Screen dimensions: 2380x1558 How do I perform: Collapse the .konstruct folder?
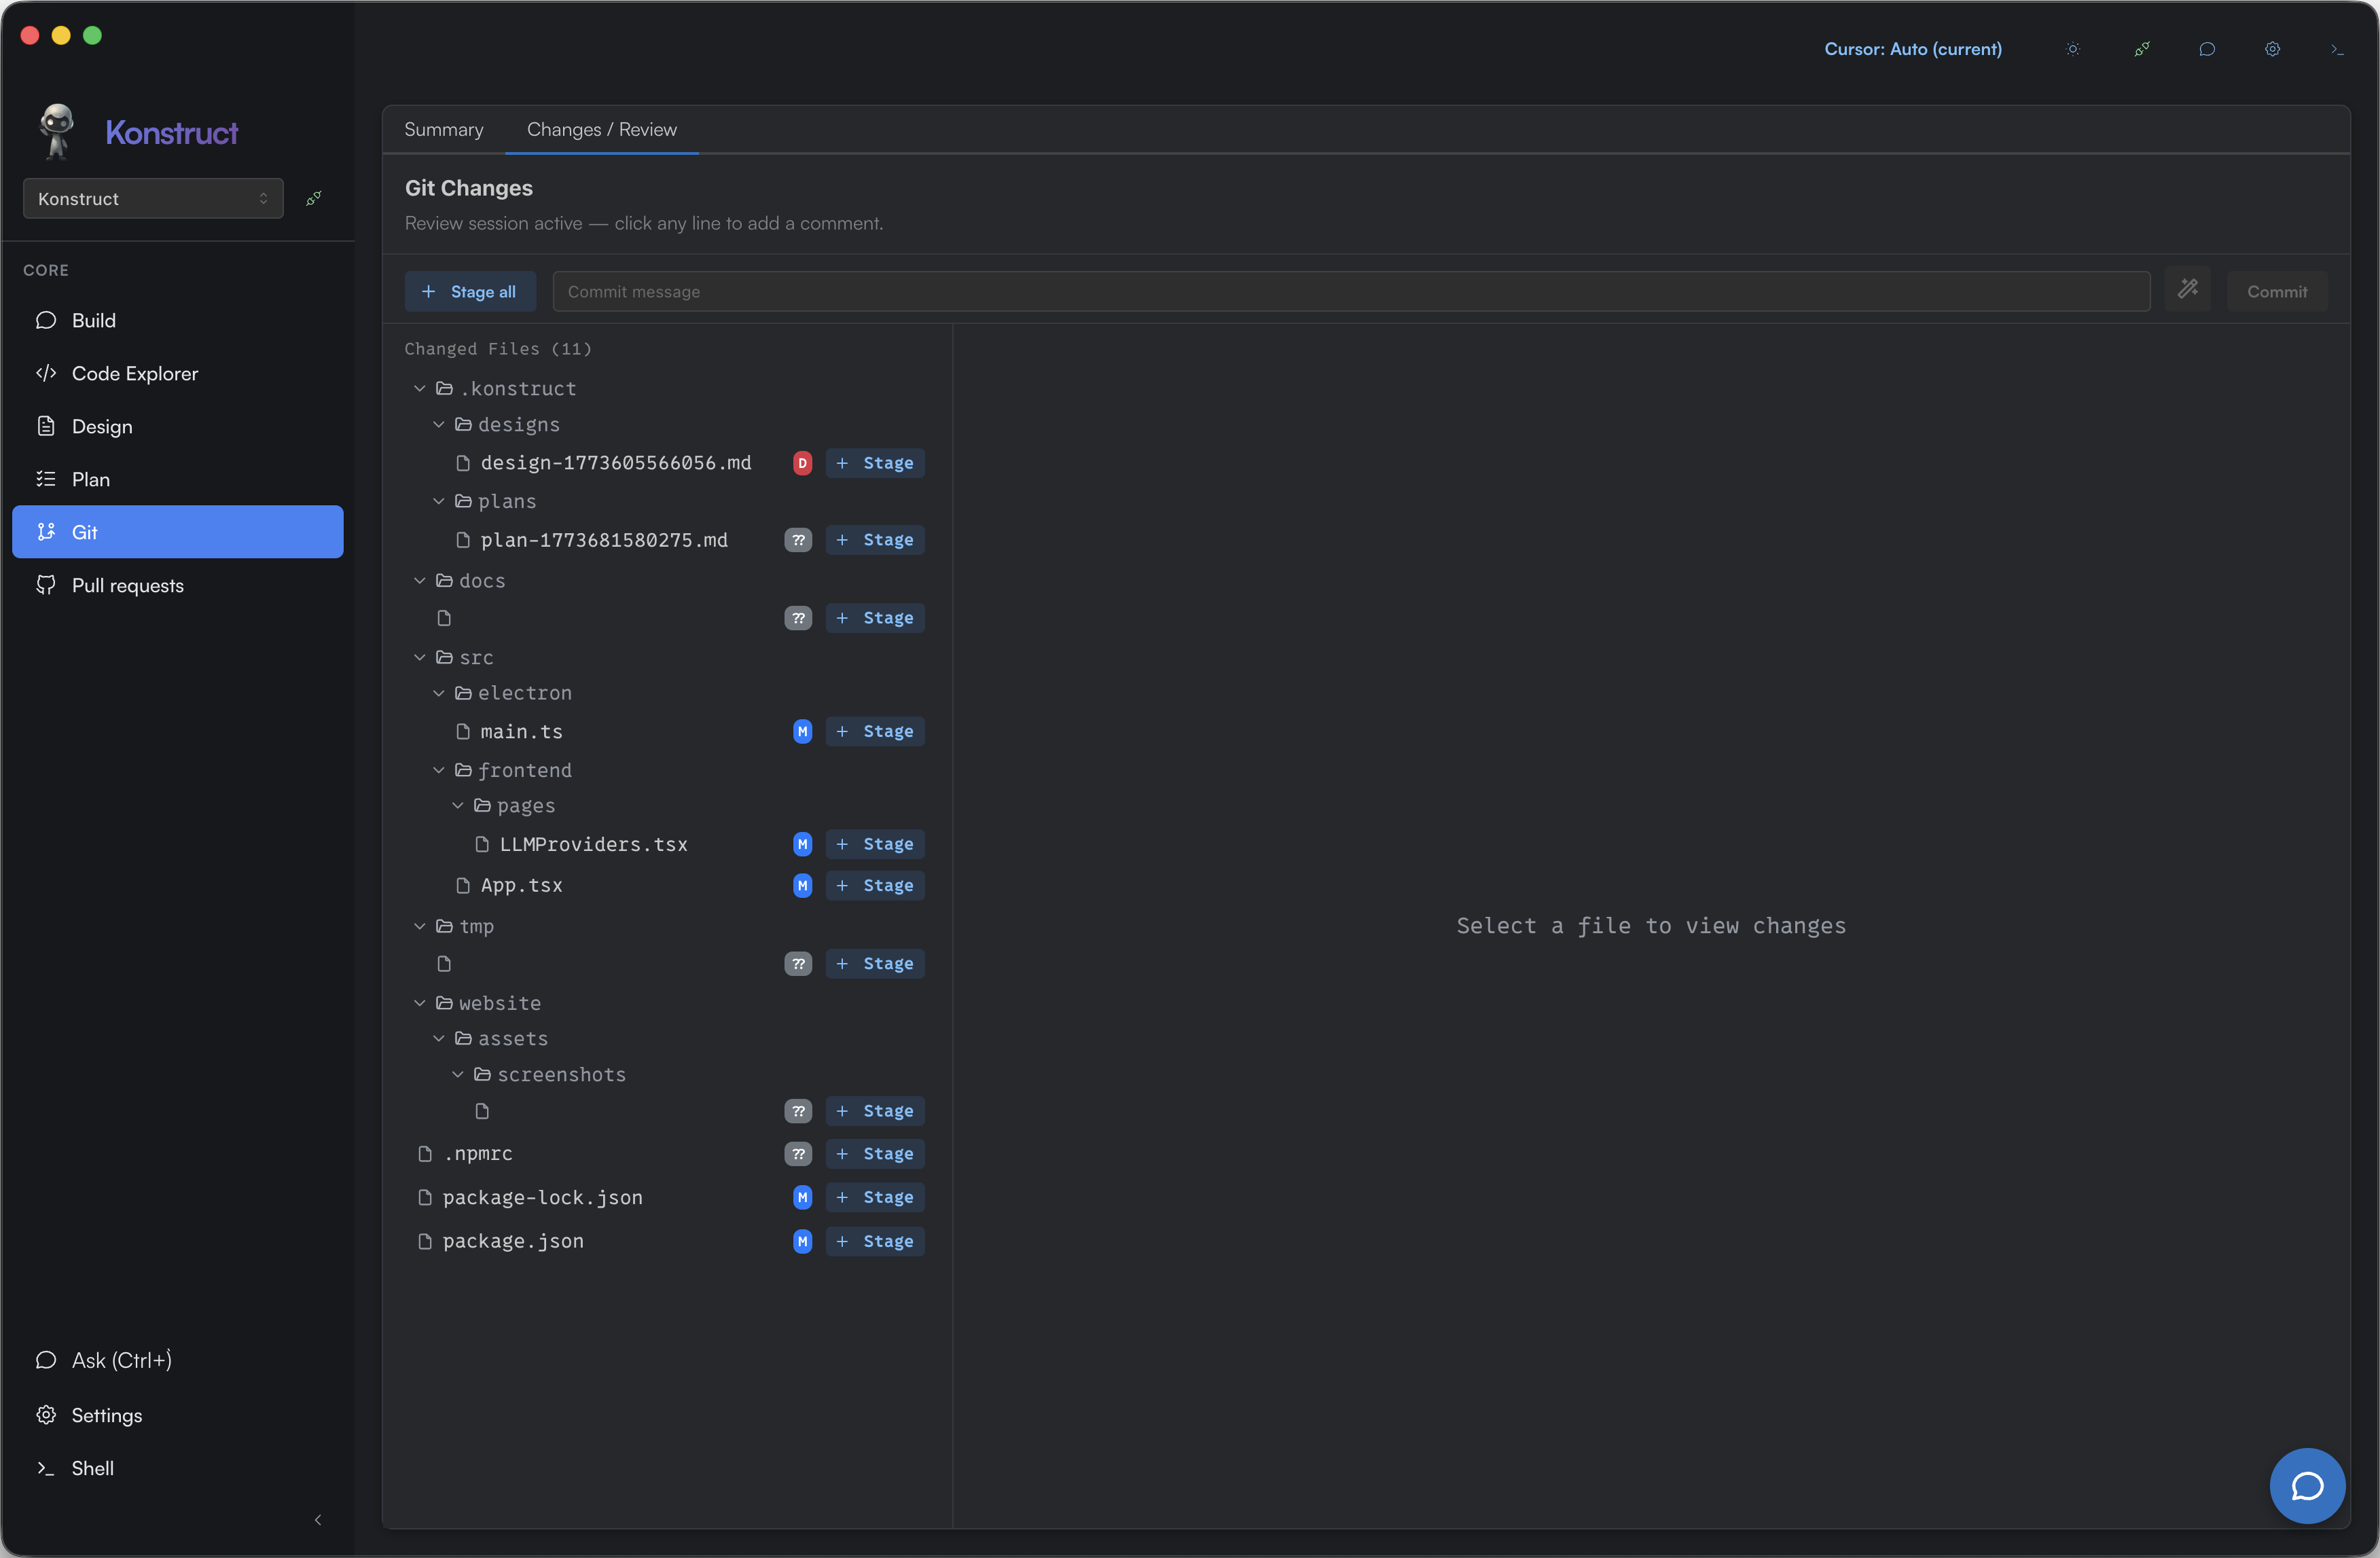tap(420, 388)
